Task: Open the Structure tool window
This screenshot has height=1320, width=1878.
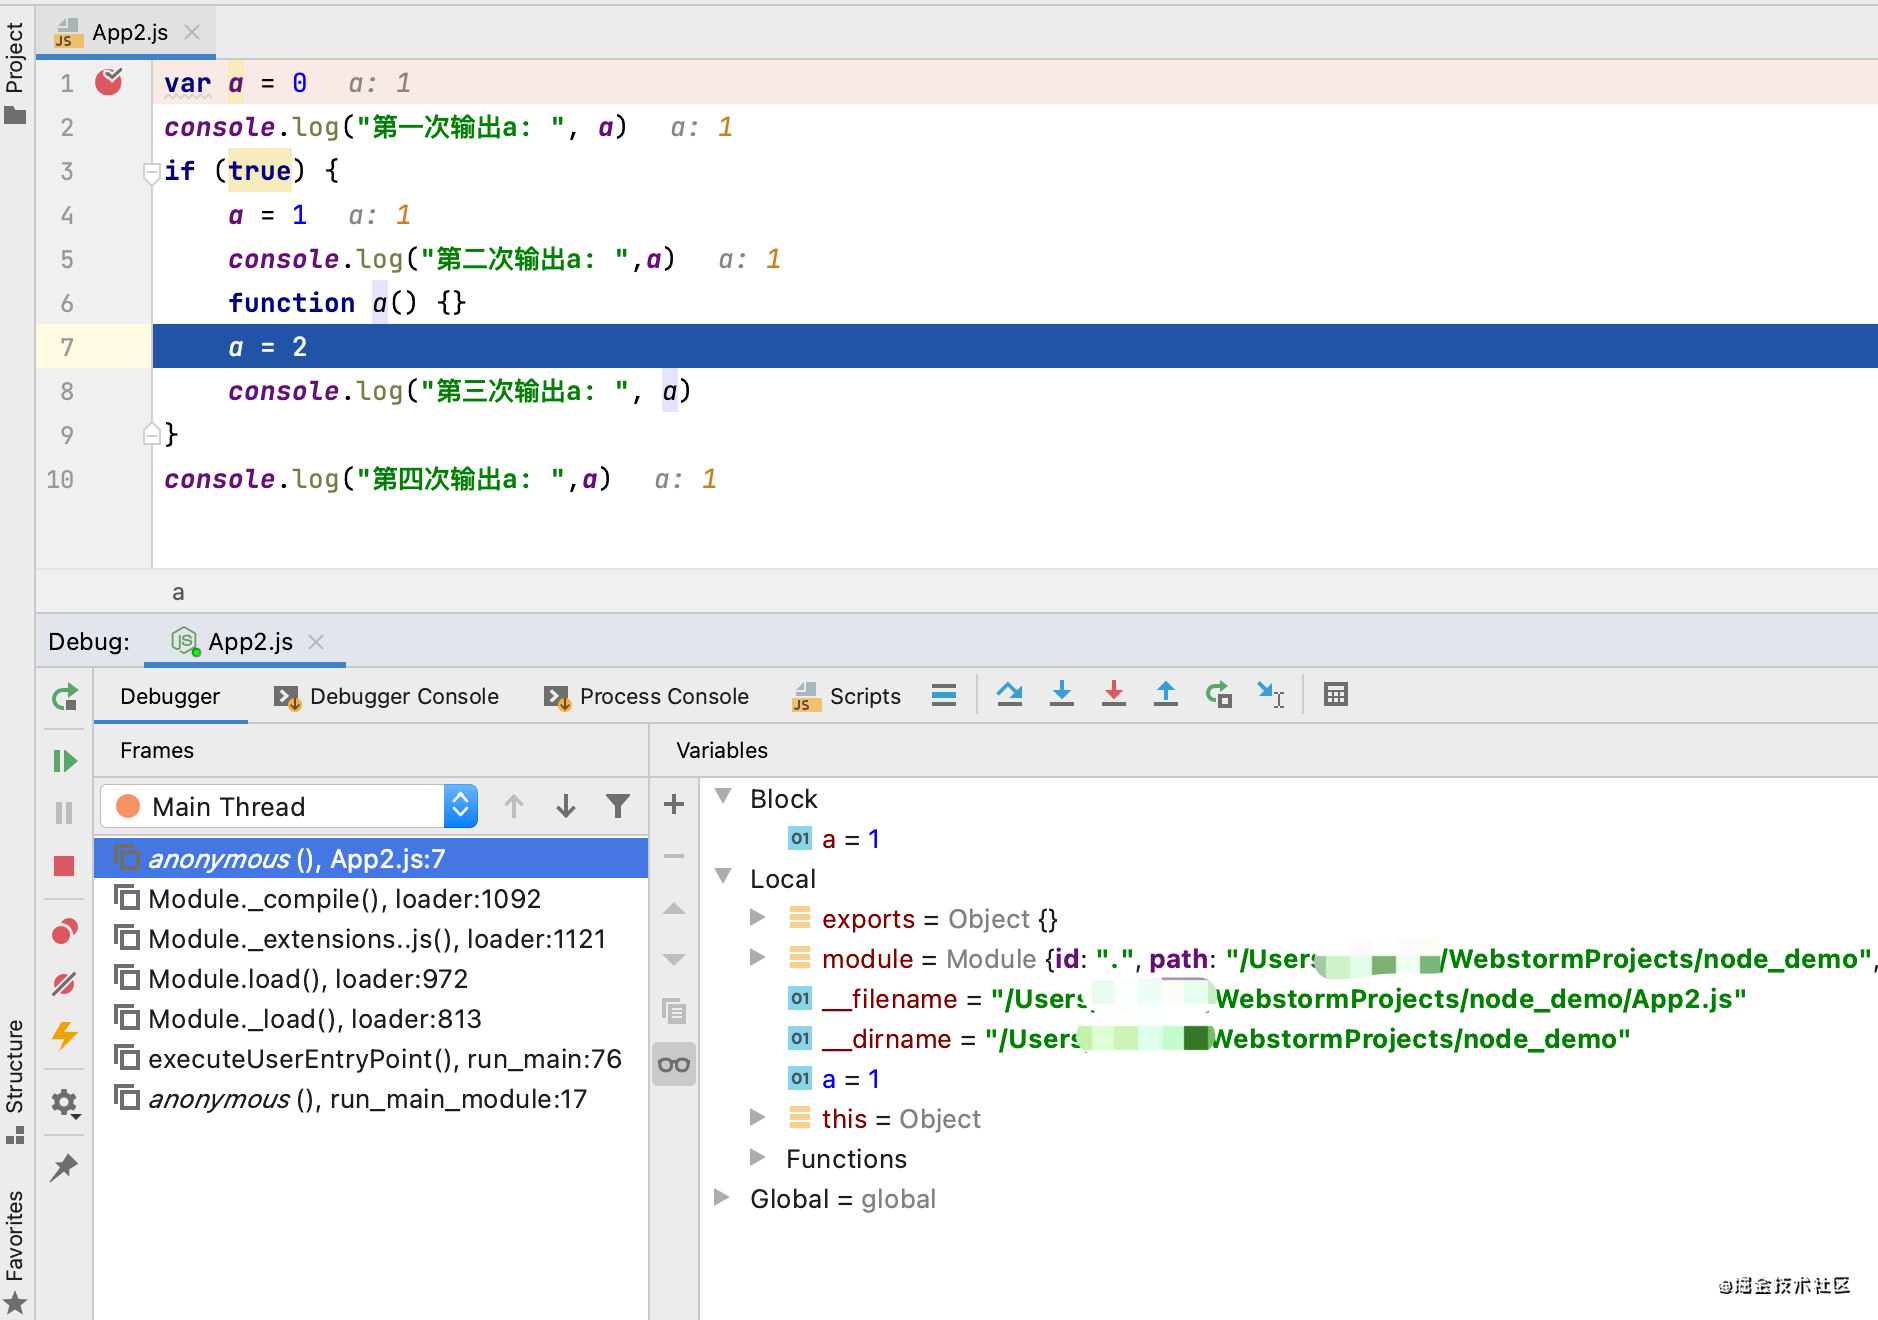Action: point(15,1082)
